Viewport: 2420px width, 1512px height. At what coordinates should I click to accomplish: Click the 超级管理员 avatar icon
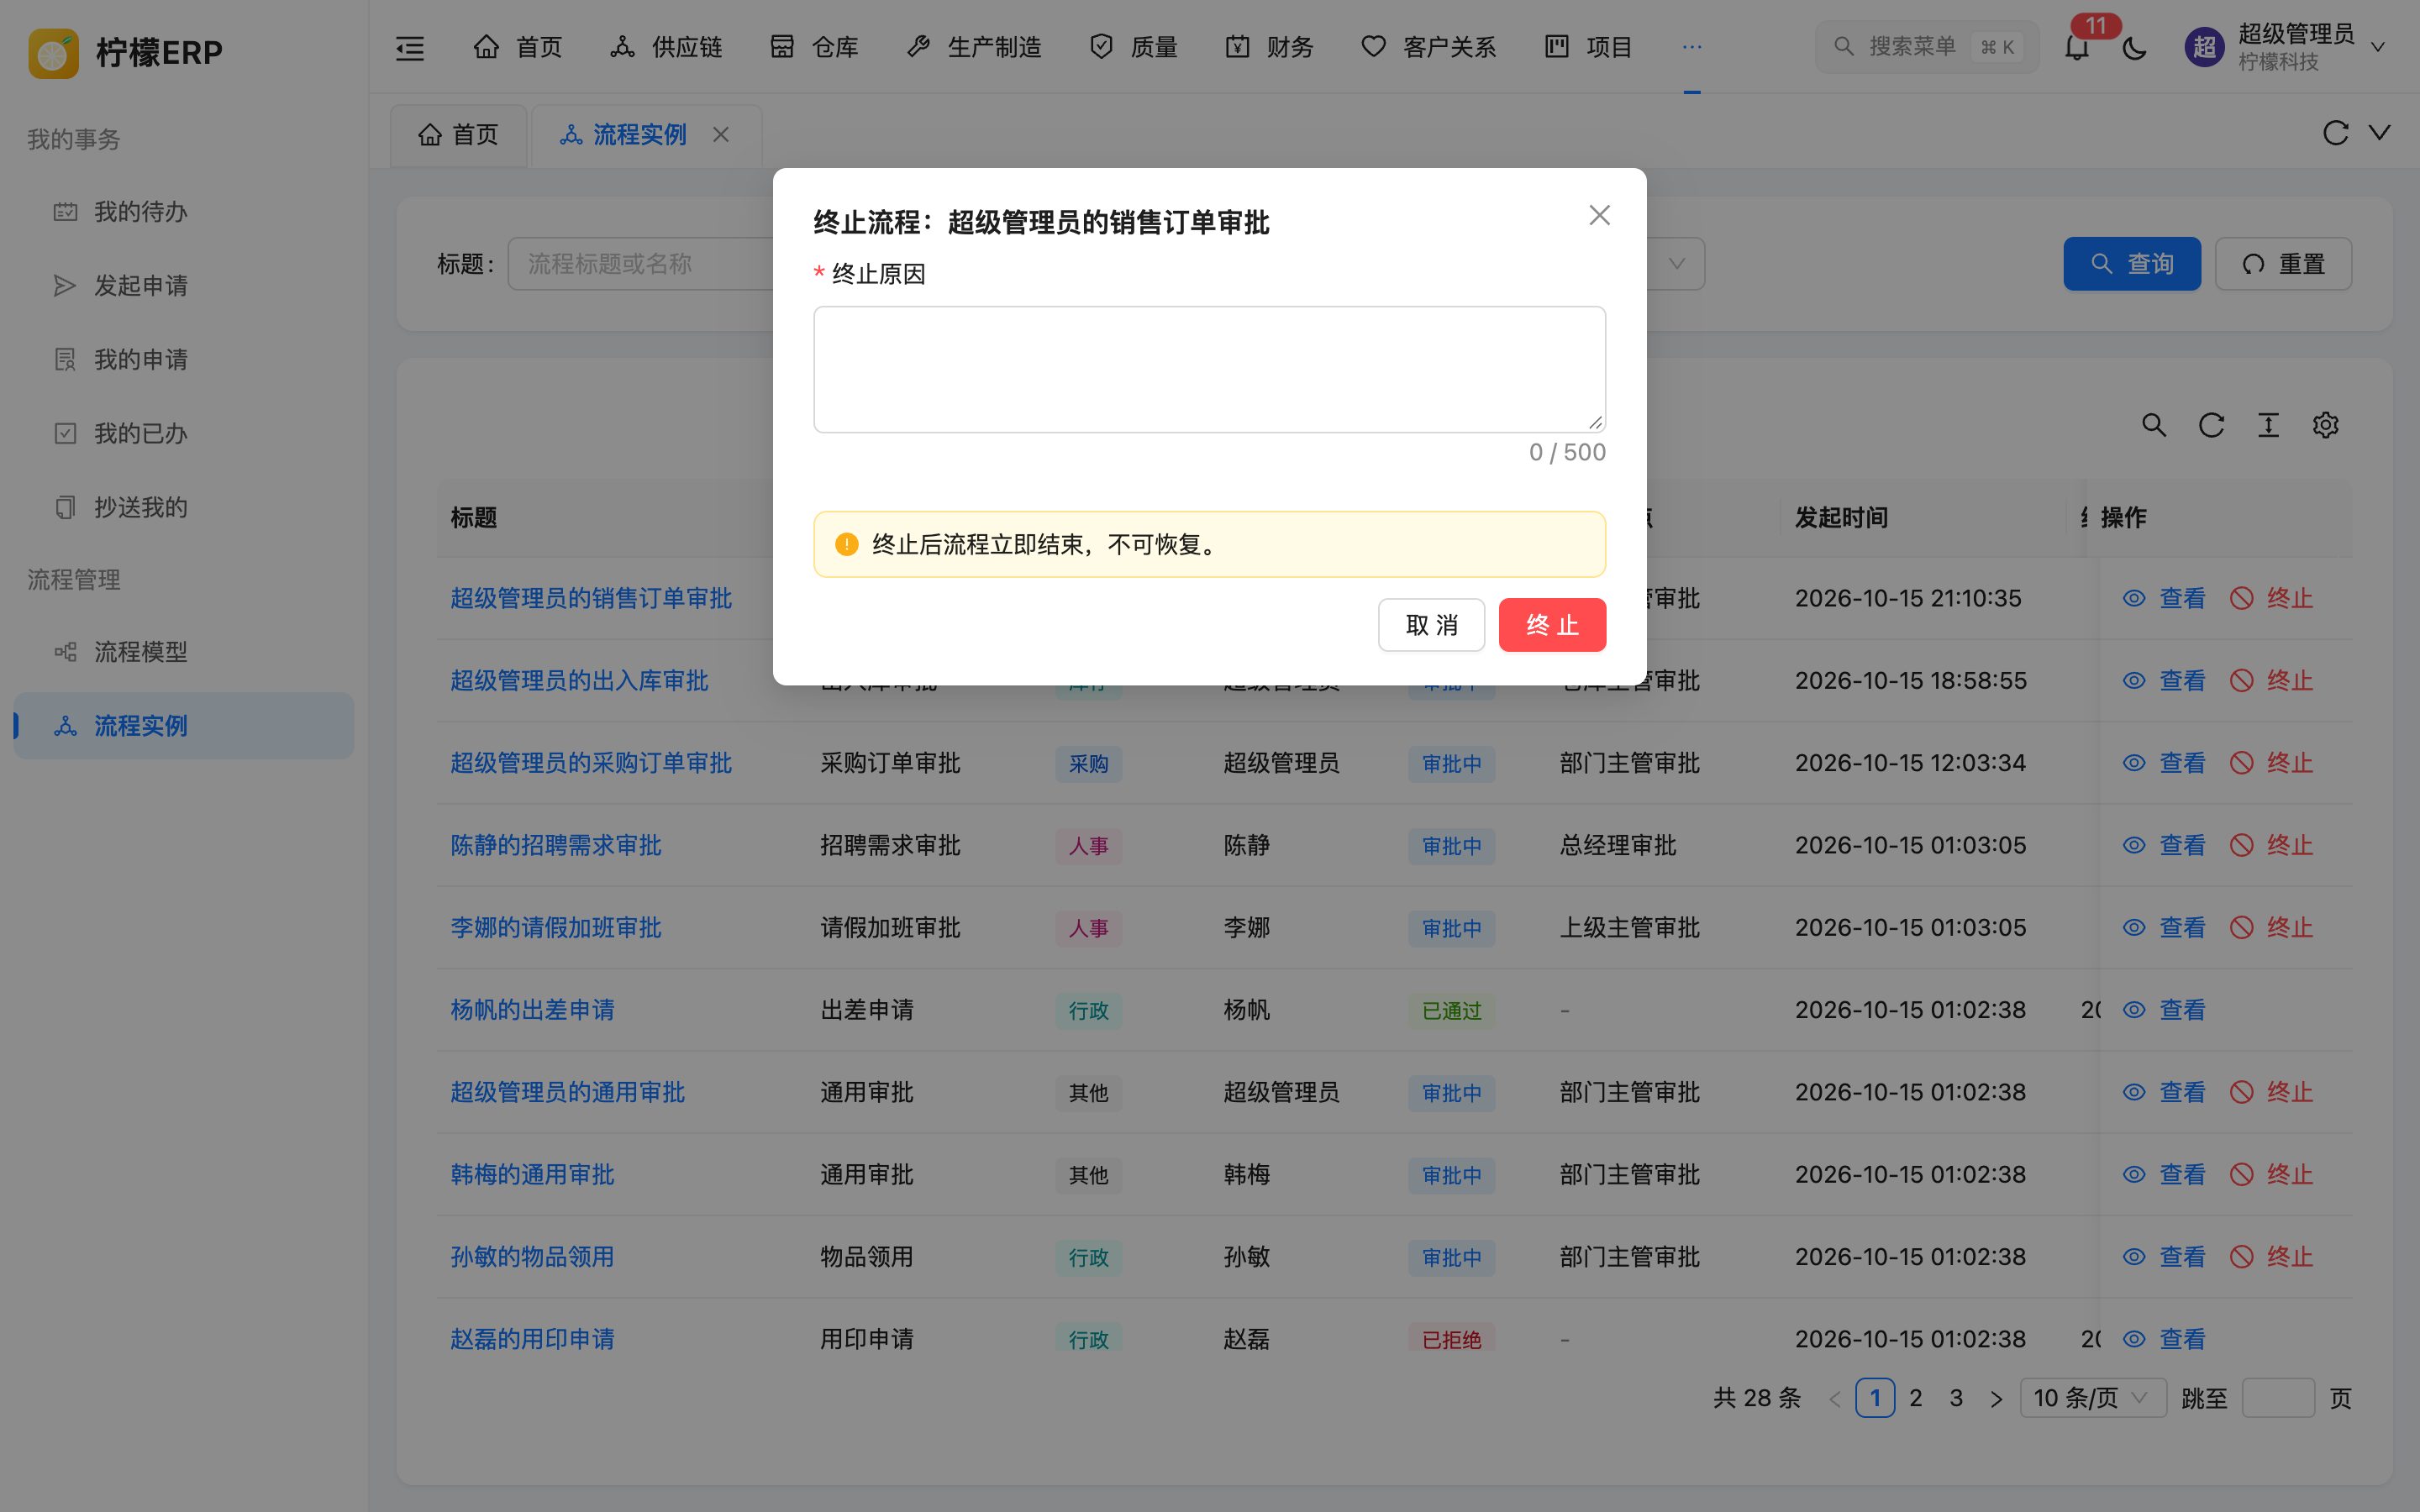tap(2204, 47)
